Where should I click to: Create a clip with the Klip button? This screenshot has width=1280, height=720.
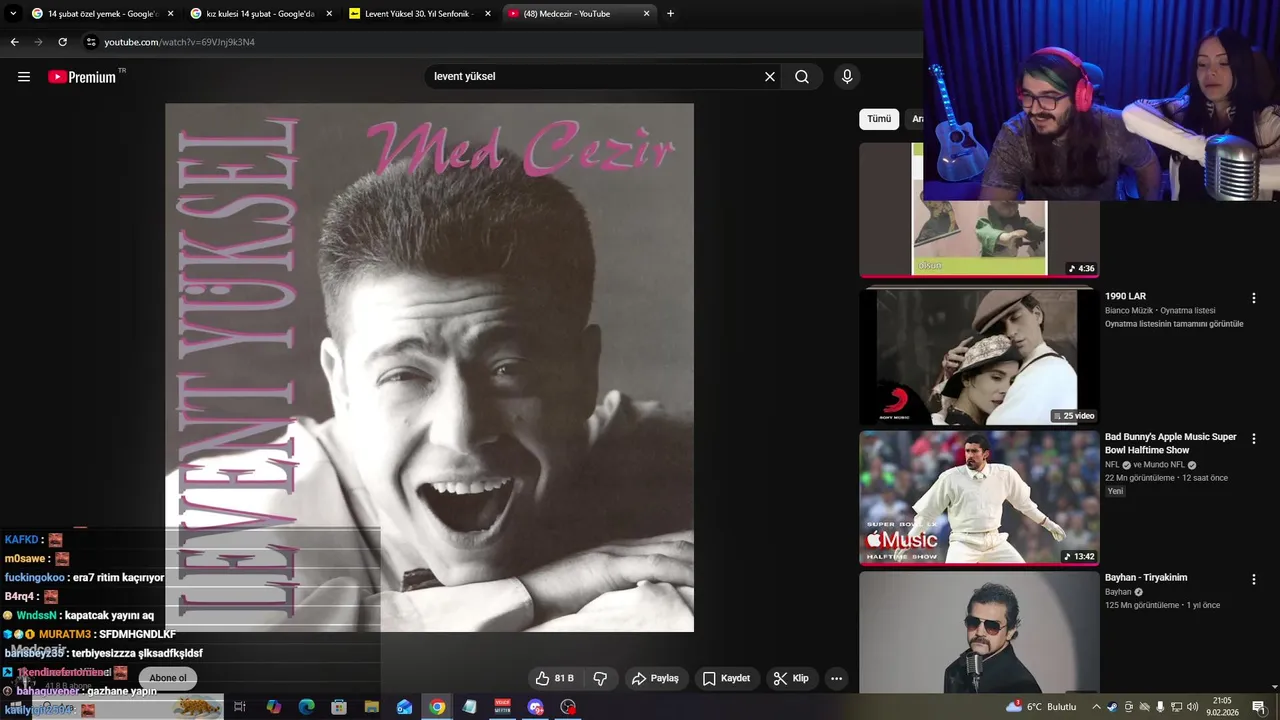click(x=791, y=678)
